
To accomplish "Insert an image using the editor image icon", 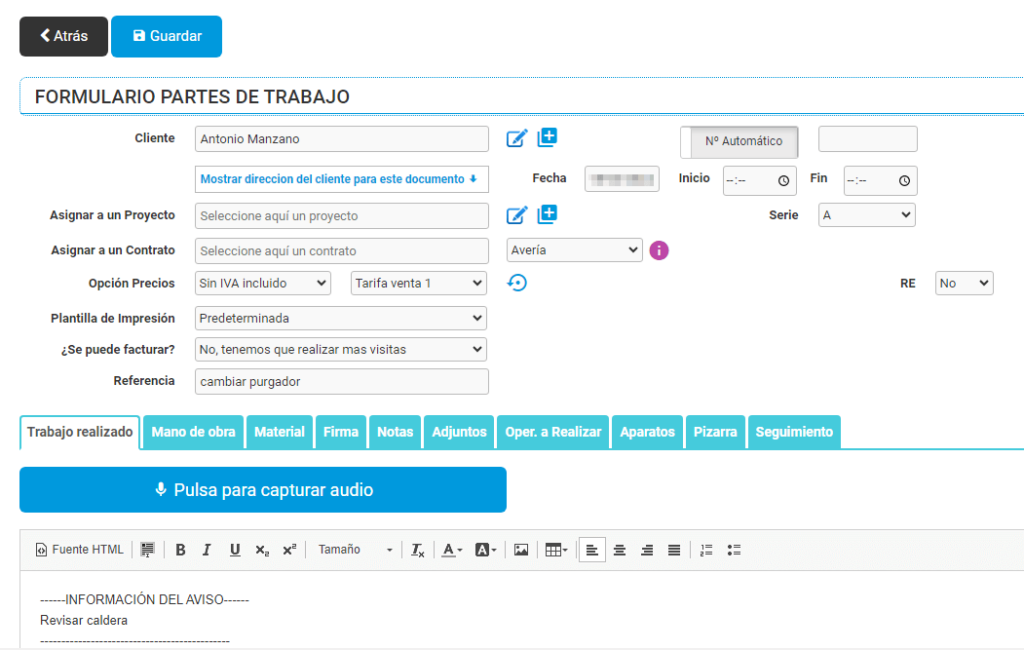I will coord(521,549).
